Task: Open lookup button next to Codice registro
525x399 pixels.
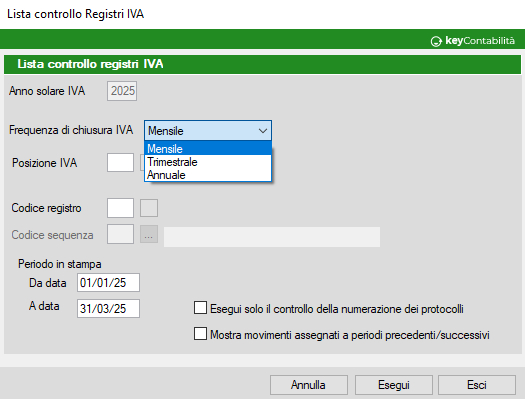Action: 149,208
